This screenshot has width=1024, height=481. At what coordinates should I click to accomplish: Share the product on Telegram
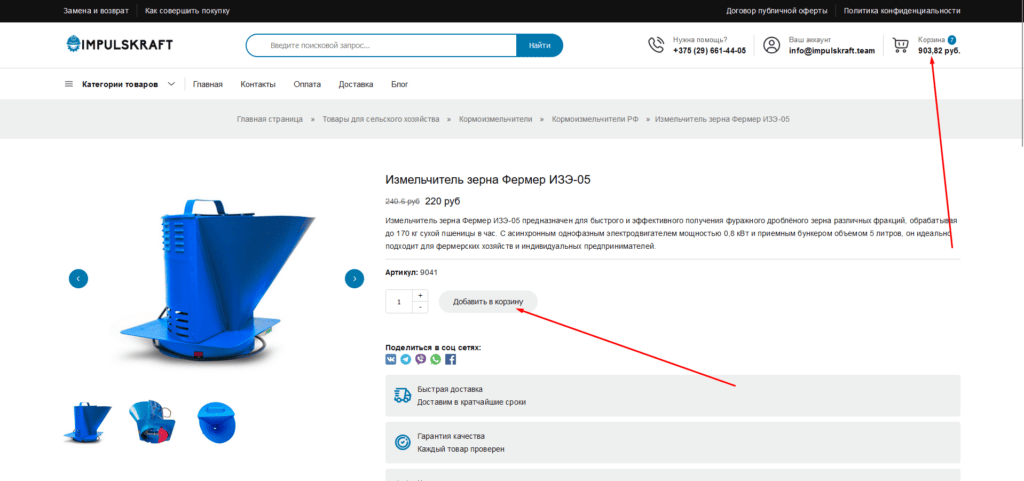click(406, 359)
